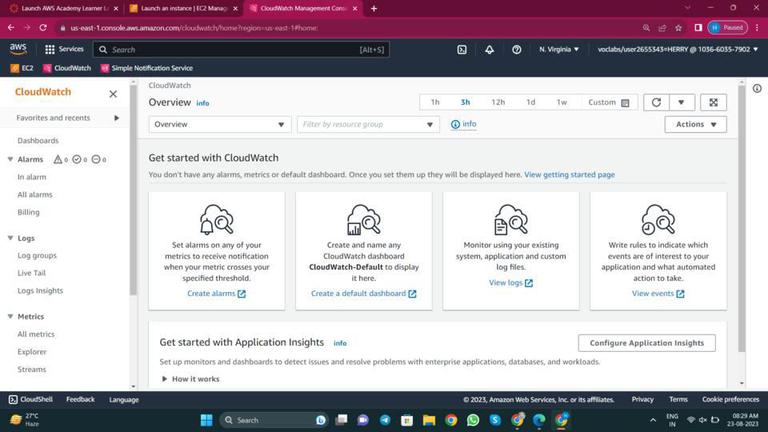Viewport: 768px width, 432px height.
Task: Open new browser tab
Action: pos(374,8)
